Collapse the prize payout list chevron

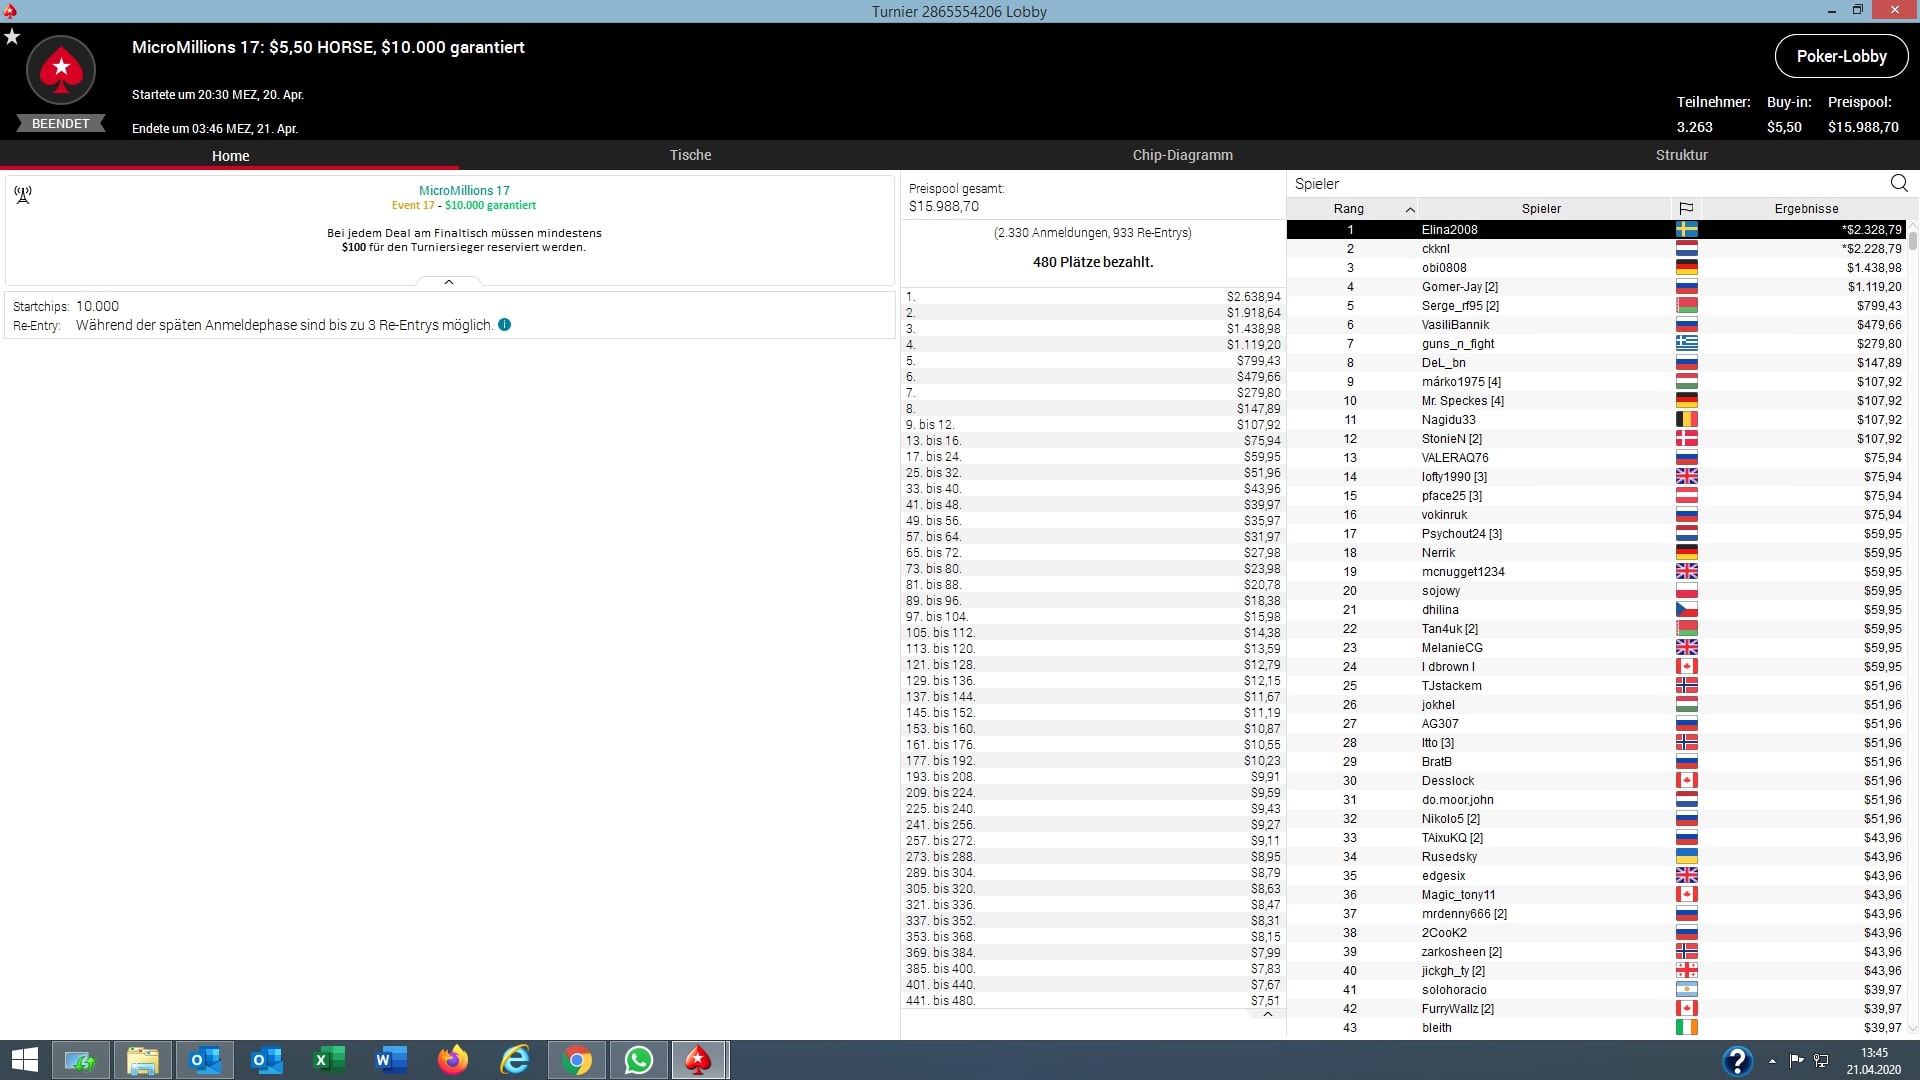pos(1268,1014)
